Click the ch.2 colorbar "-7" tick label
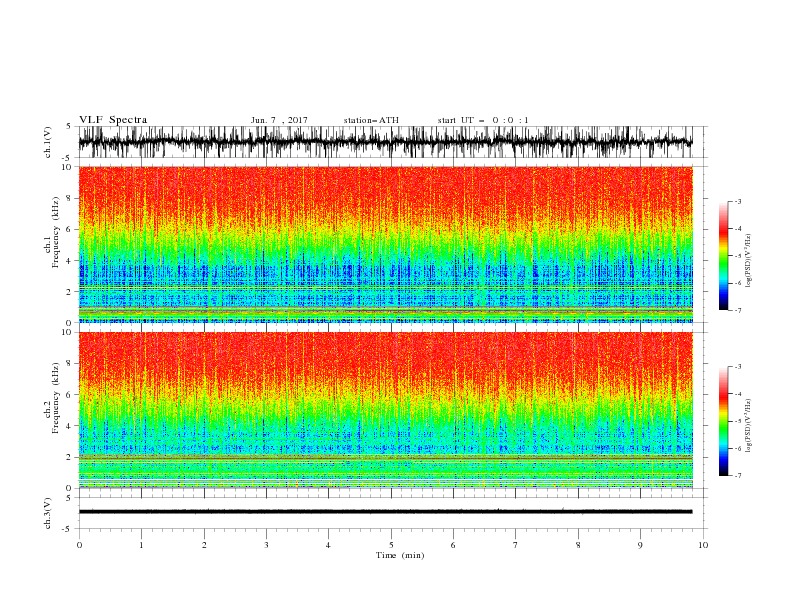This screenshot has width=792, height=612. click(738, 475)
